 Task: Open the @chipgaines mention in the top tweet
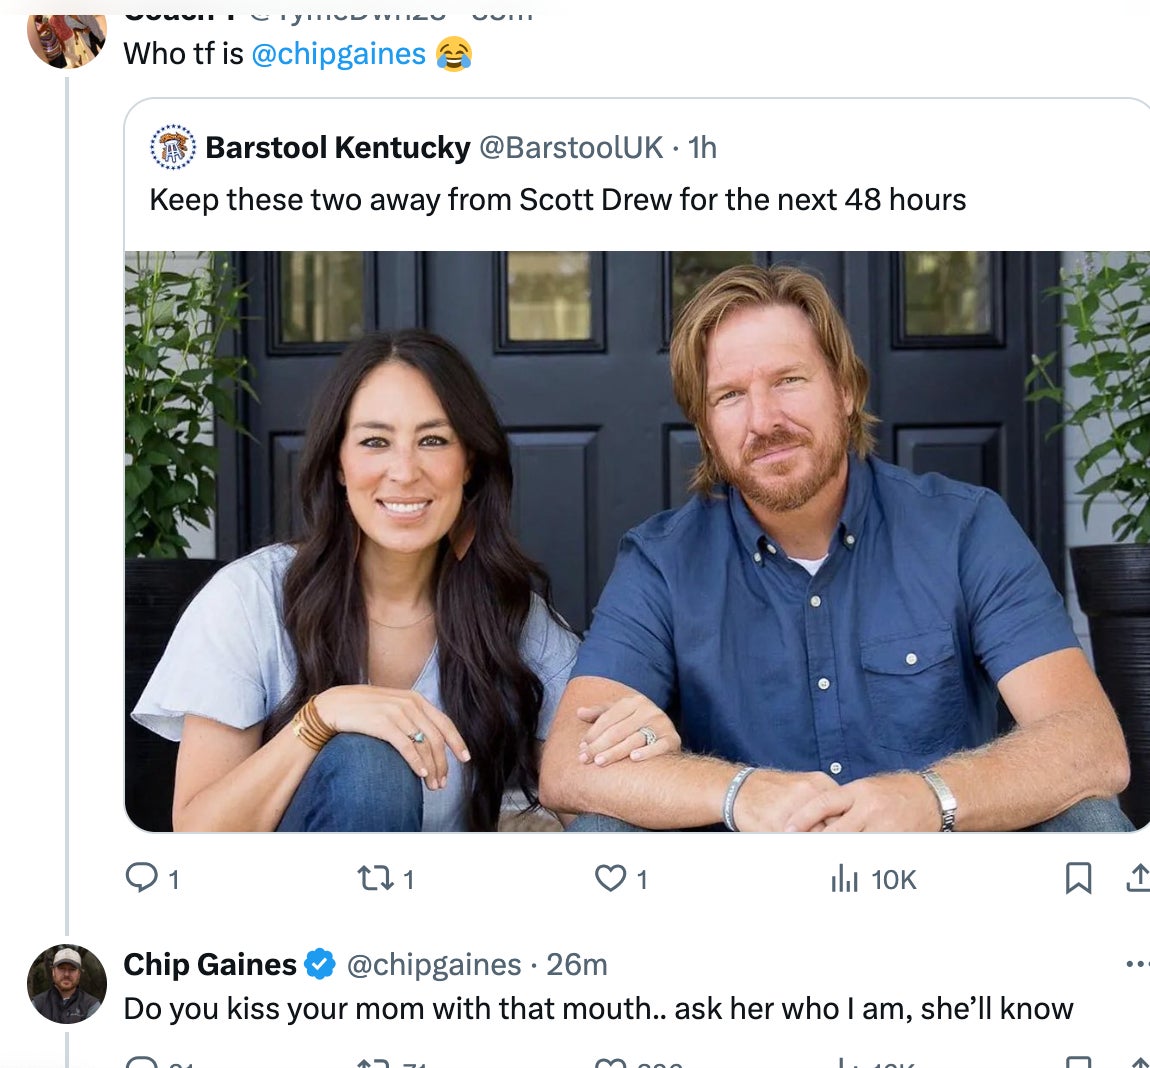(339, 53)
